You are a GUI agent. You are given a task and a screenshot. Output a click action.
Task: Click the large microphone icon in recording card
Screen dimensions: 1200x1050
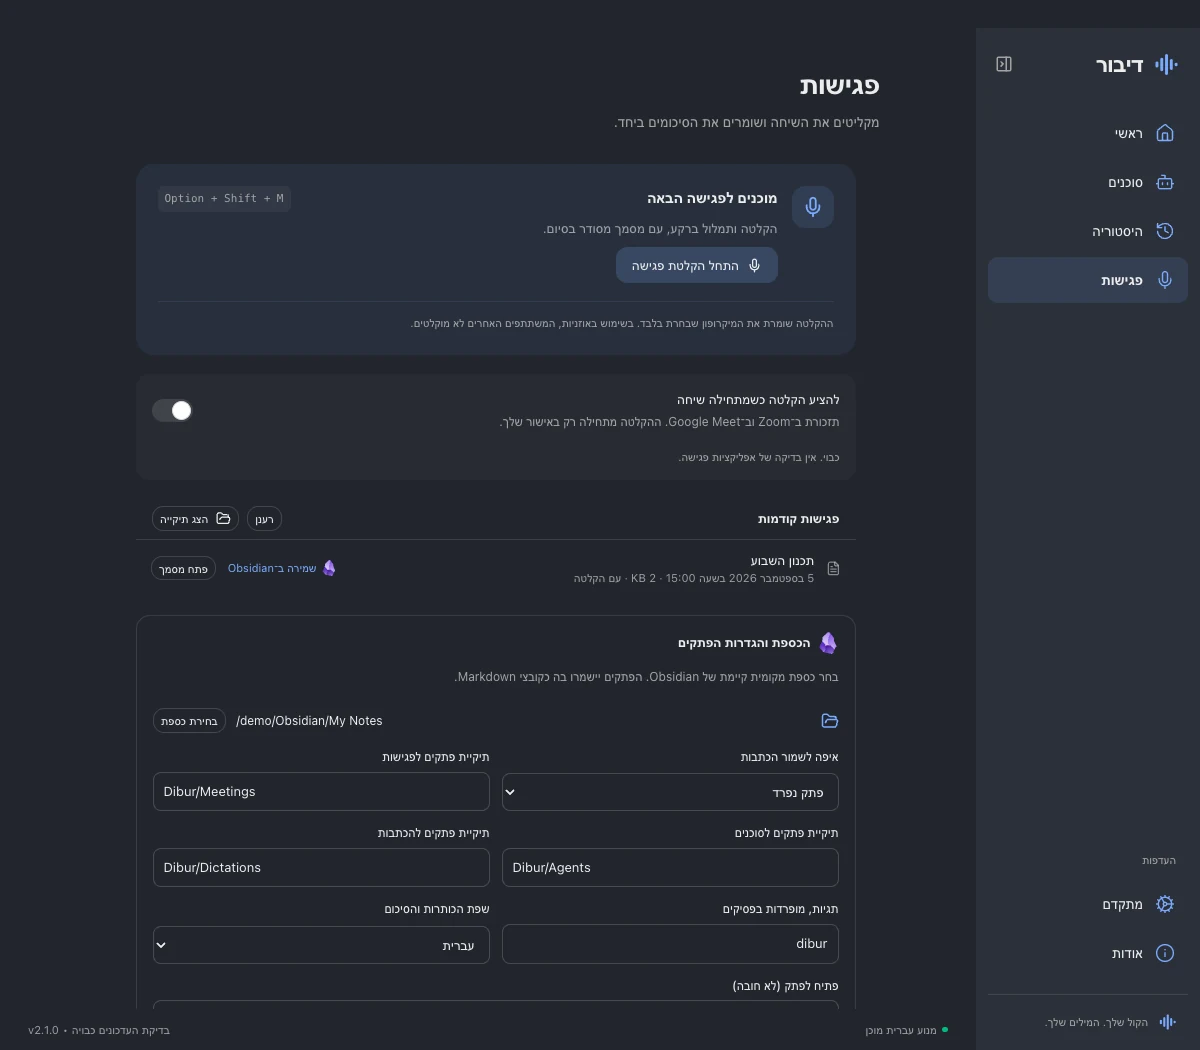tap(813, 207)
